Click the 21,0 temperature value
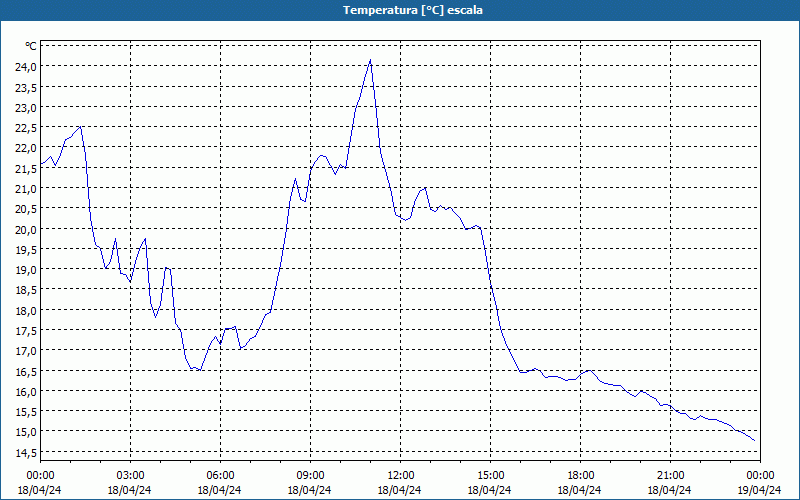 point(27,188)
